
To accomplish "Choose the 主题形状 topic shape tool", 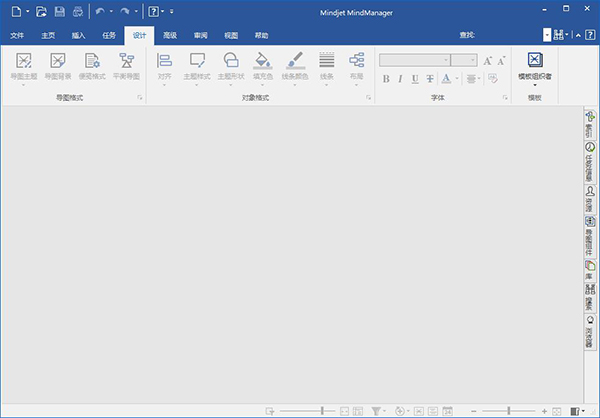I will click(x=231, y=68).
